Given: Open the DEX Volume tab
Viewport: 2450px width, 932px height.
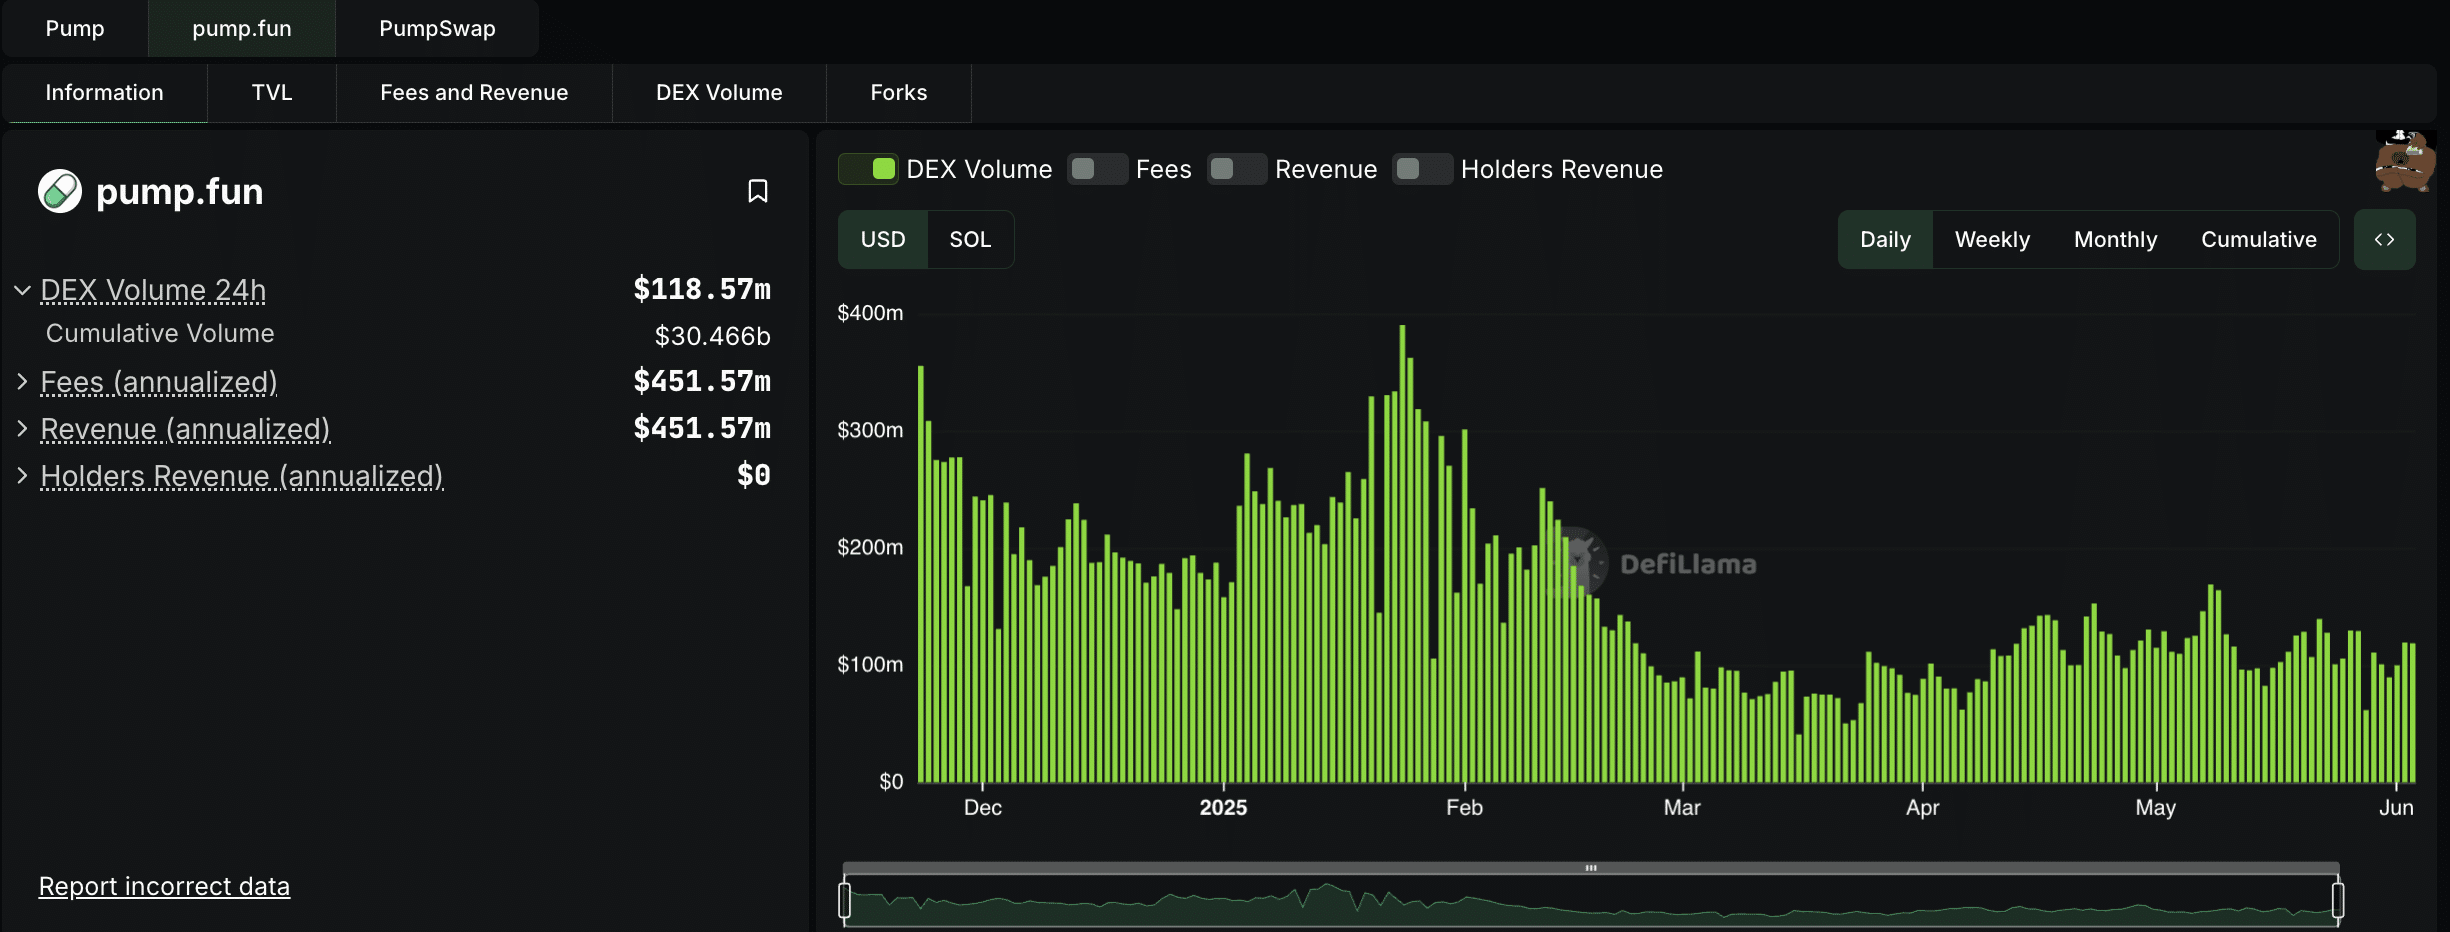Looking at the screenshot, I should pos(719,93).
